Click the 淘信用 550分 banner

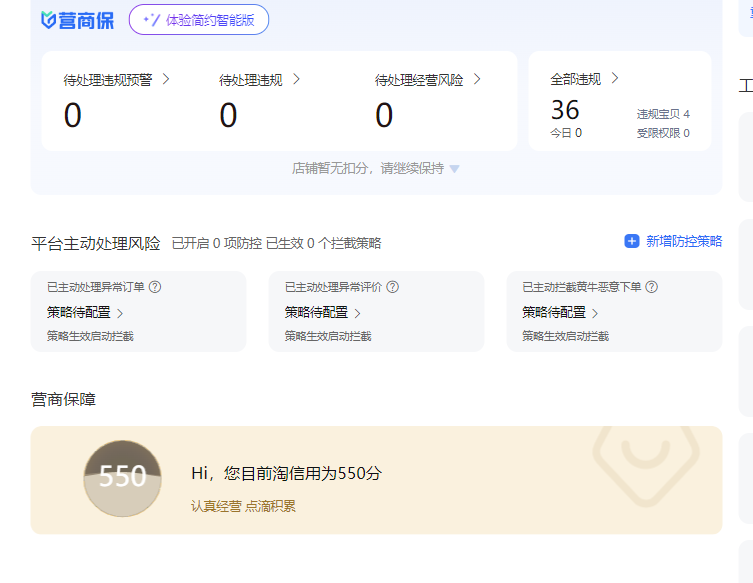click(x=376, y=480)
